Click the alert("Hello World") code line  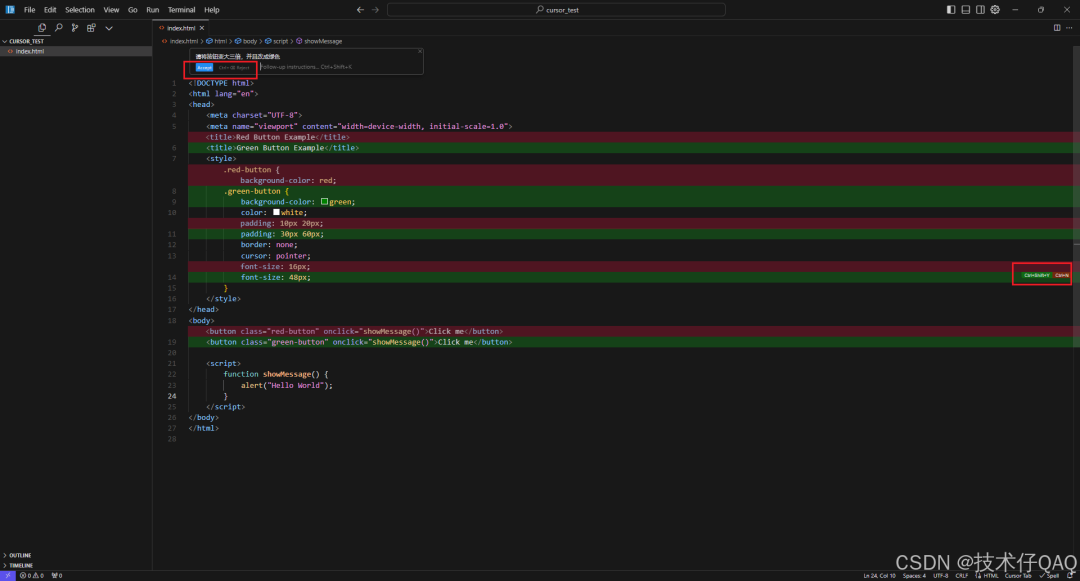(x=287, y=385)
